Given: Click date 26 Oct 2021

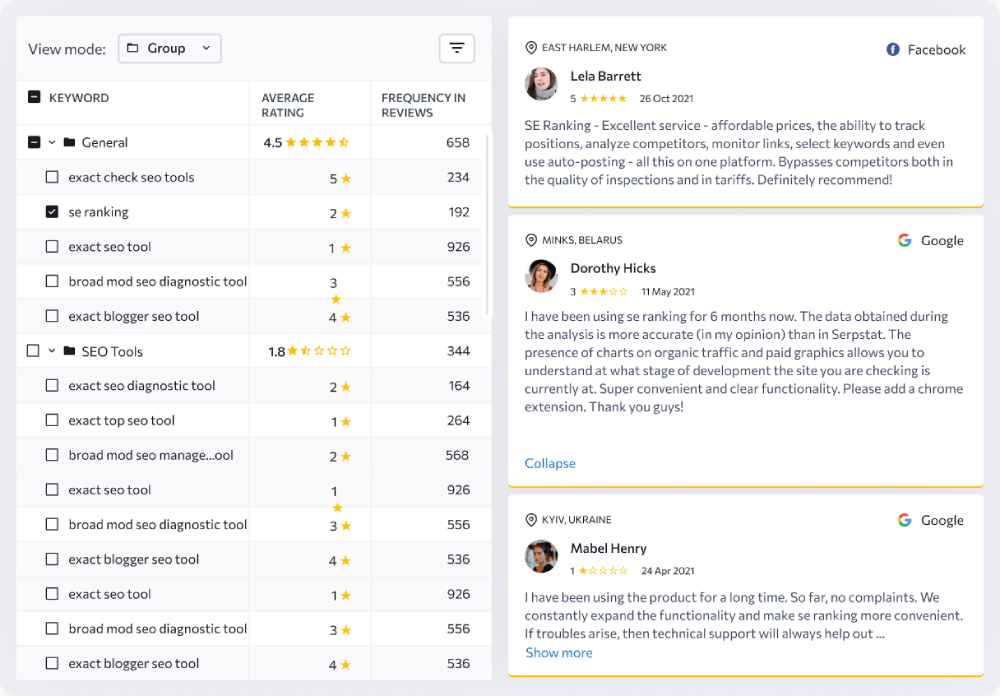Looking at the screenshot, I should [666, 98].
